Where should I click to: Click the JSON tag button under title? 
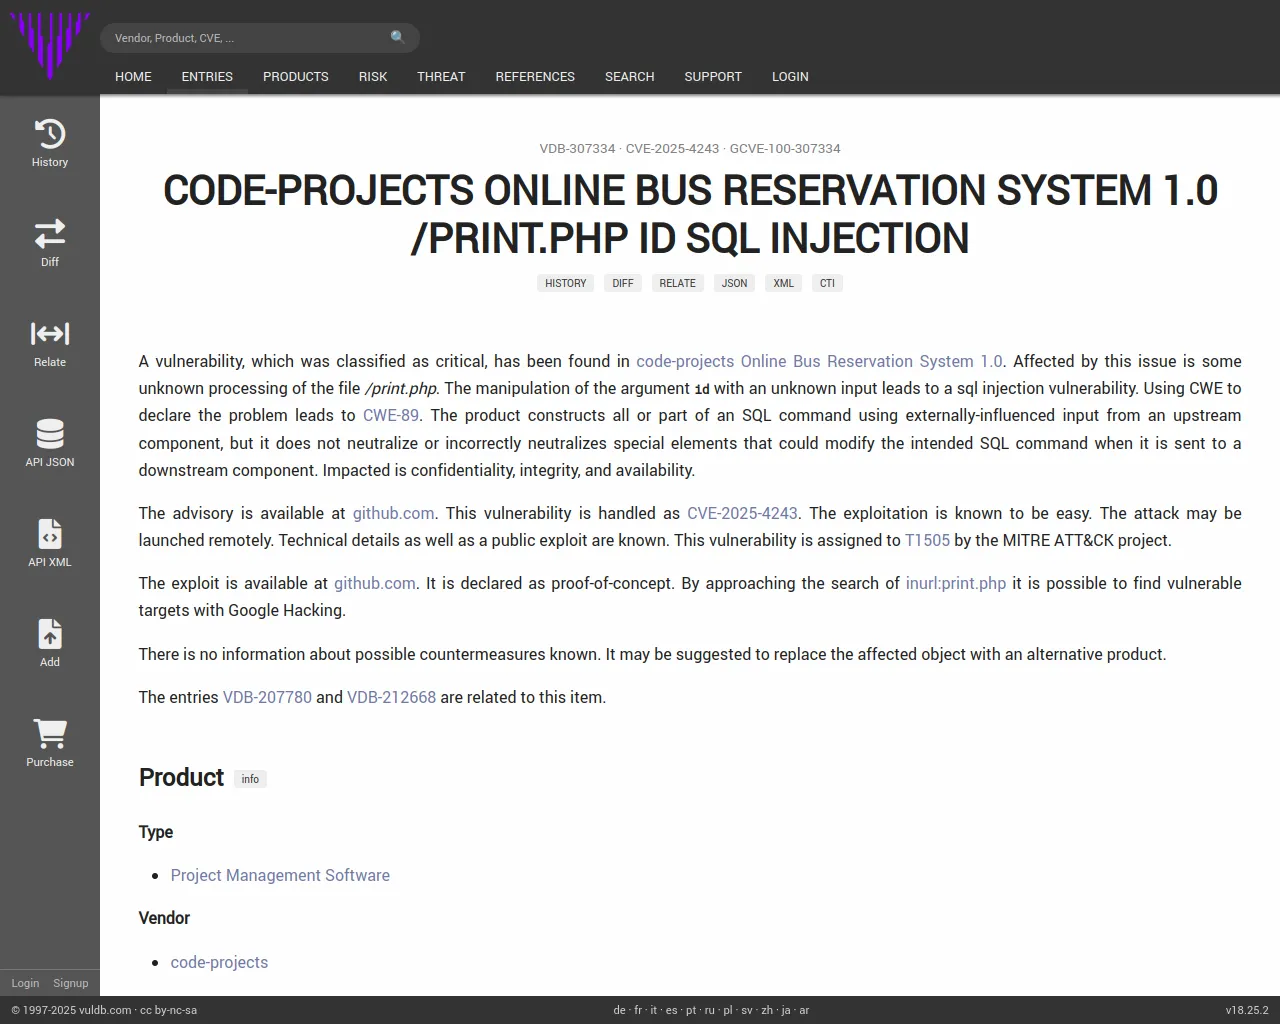(735, 283)
